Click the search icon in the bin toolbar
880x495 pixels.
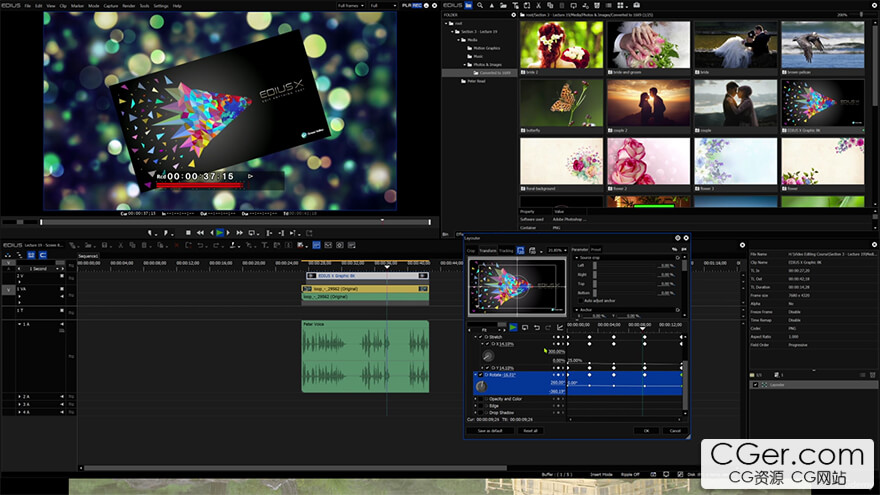click(x=480, y=6)
